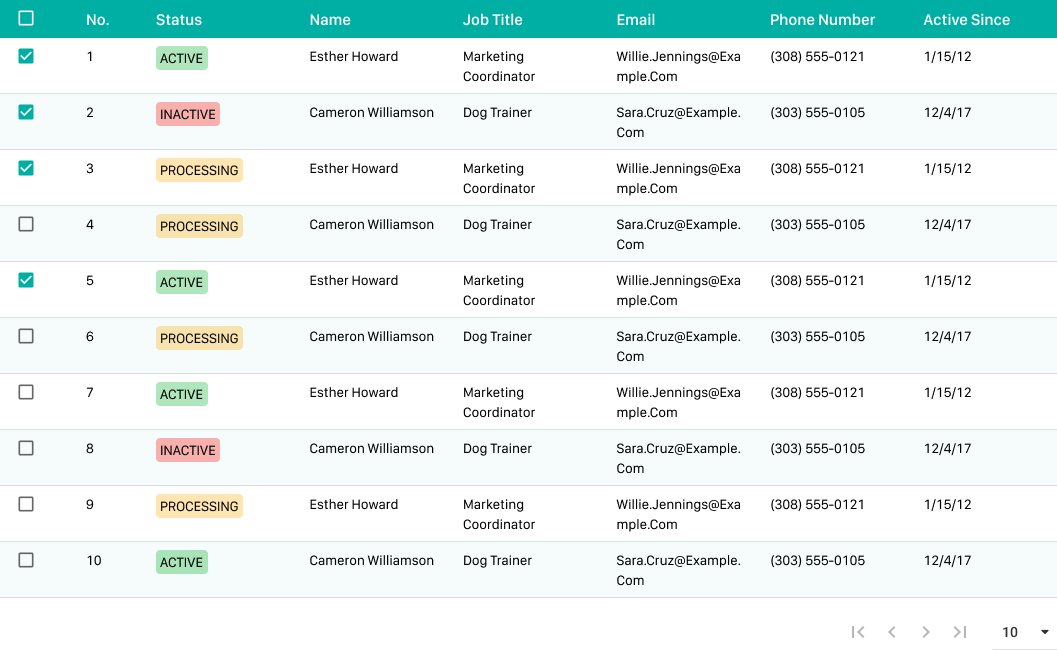Sort by the Phone Number column header

point(822,20)
